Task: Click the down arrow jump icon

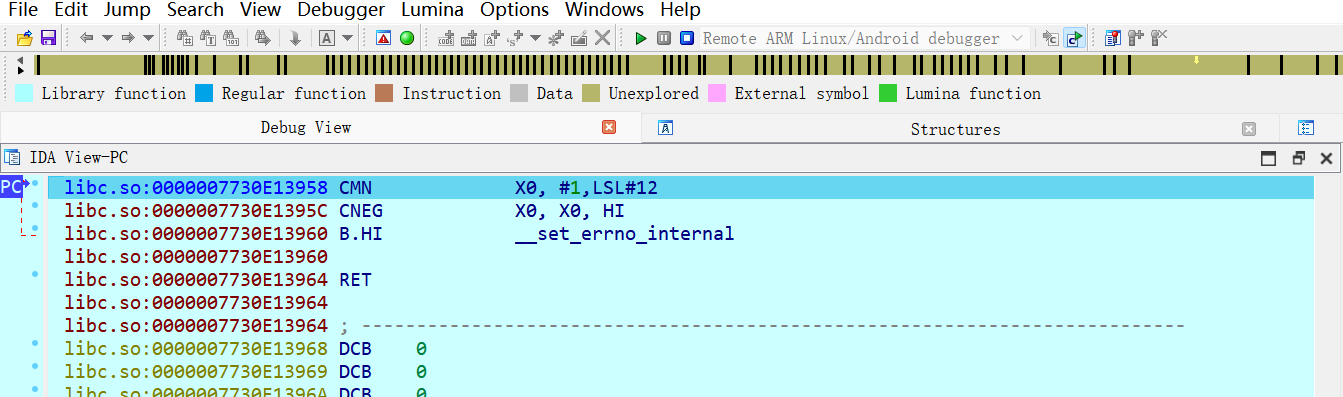Action: pos(295,38)
